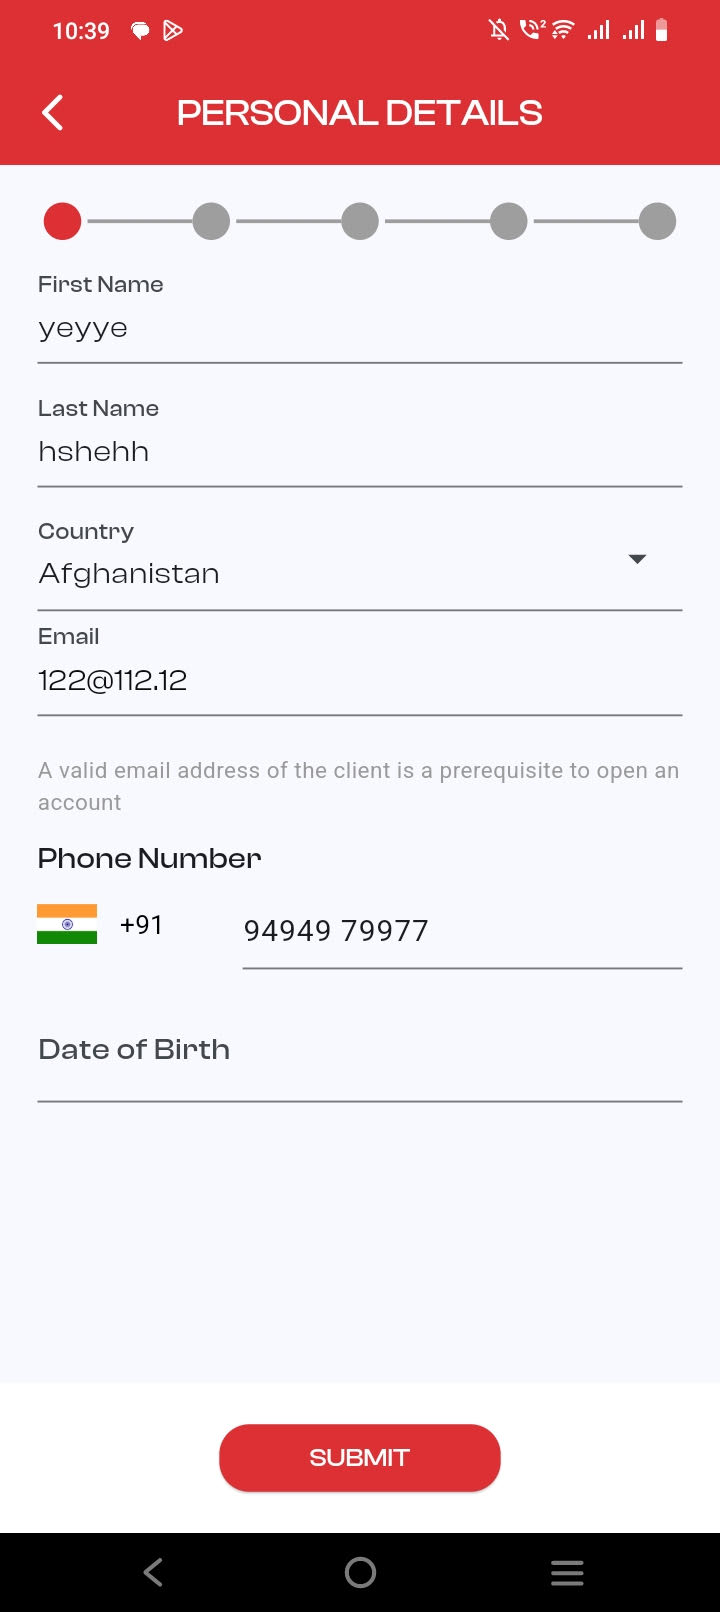The image size is (720, 1612).
Task: Tap the back arrow in the red header
Action: [x=54, y=113]
